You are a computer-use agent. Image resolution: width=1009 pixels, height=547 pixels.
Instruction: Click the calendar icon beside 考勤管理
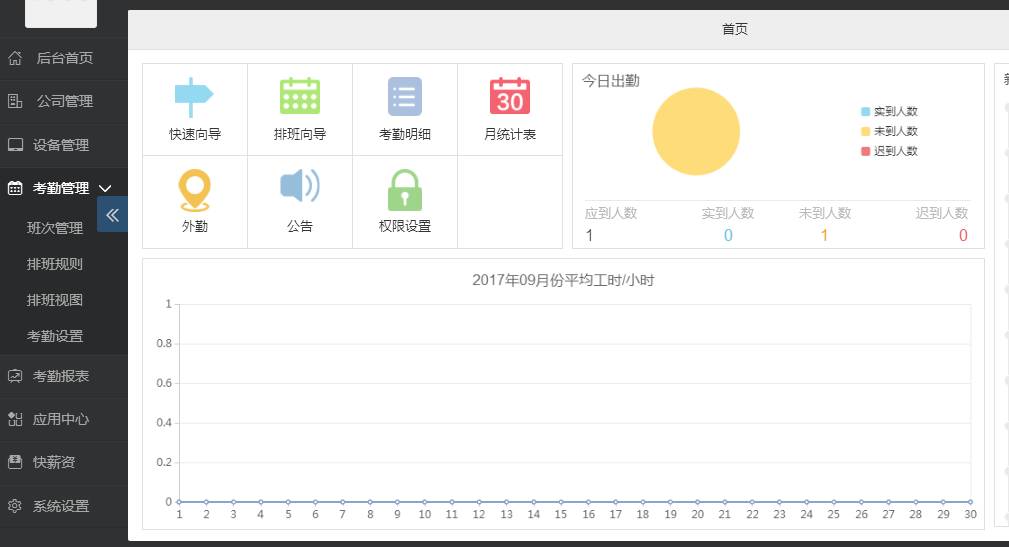[15, 189]
